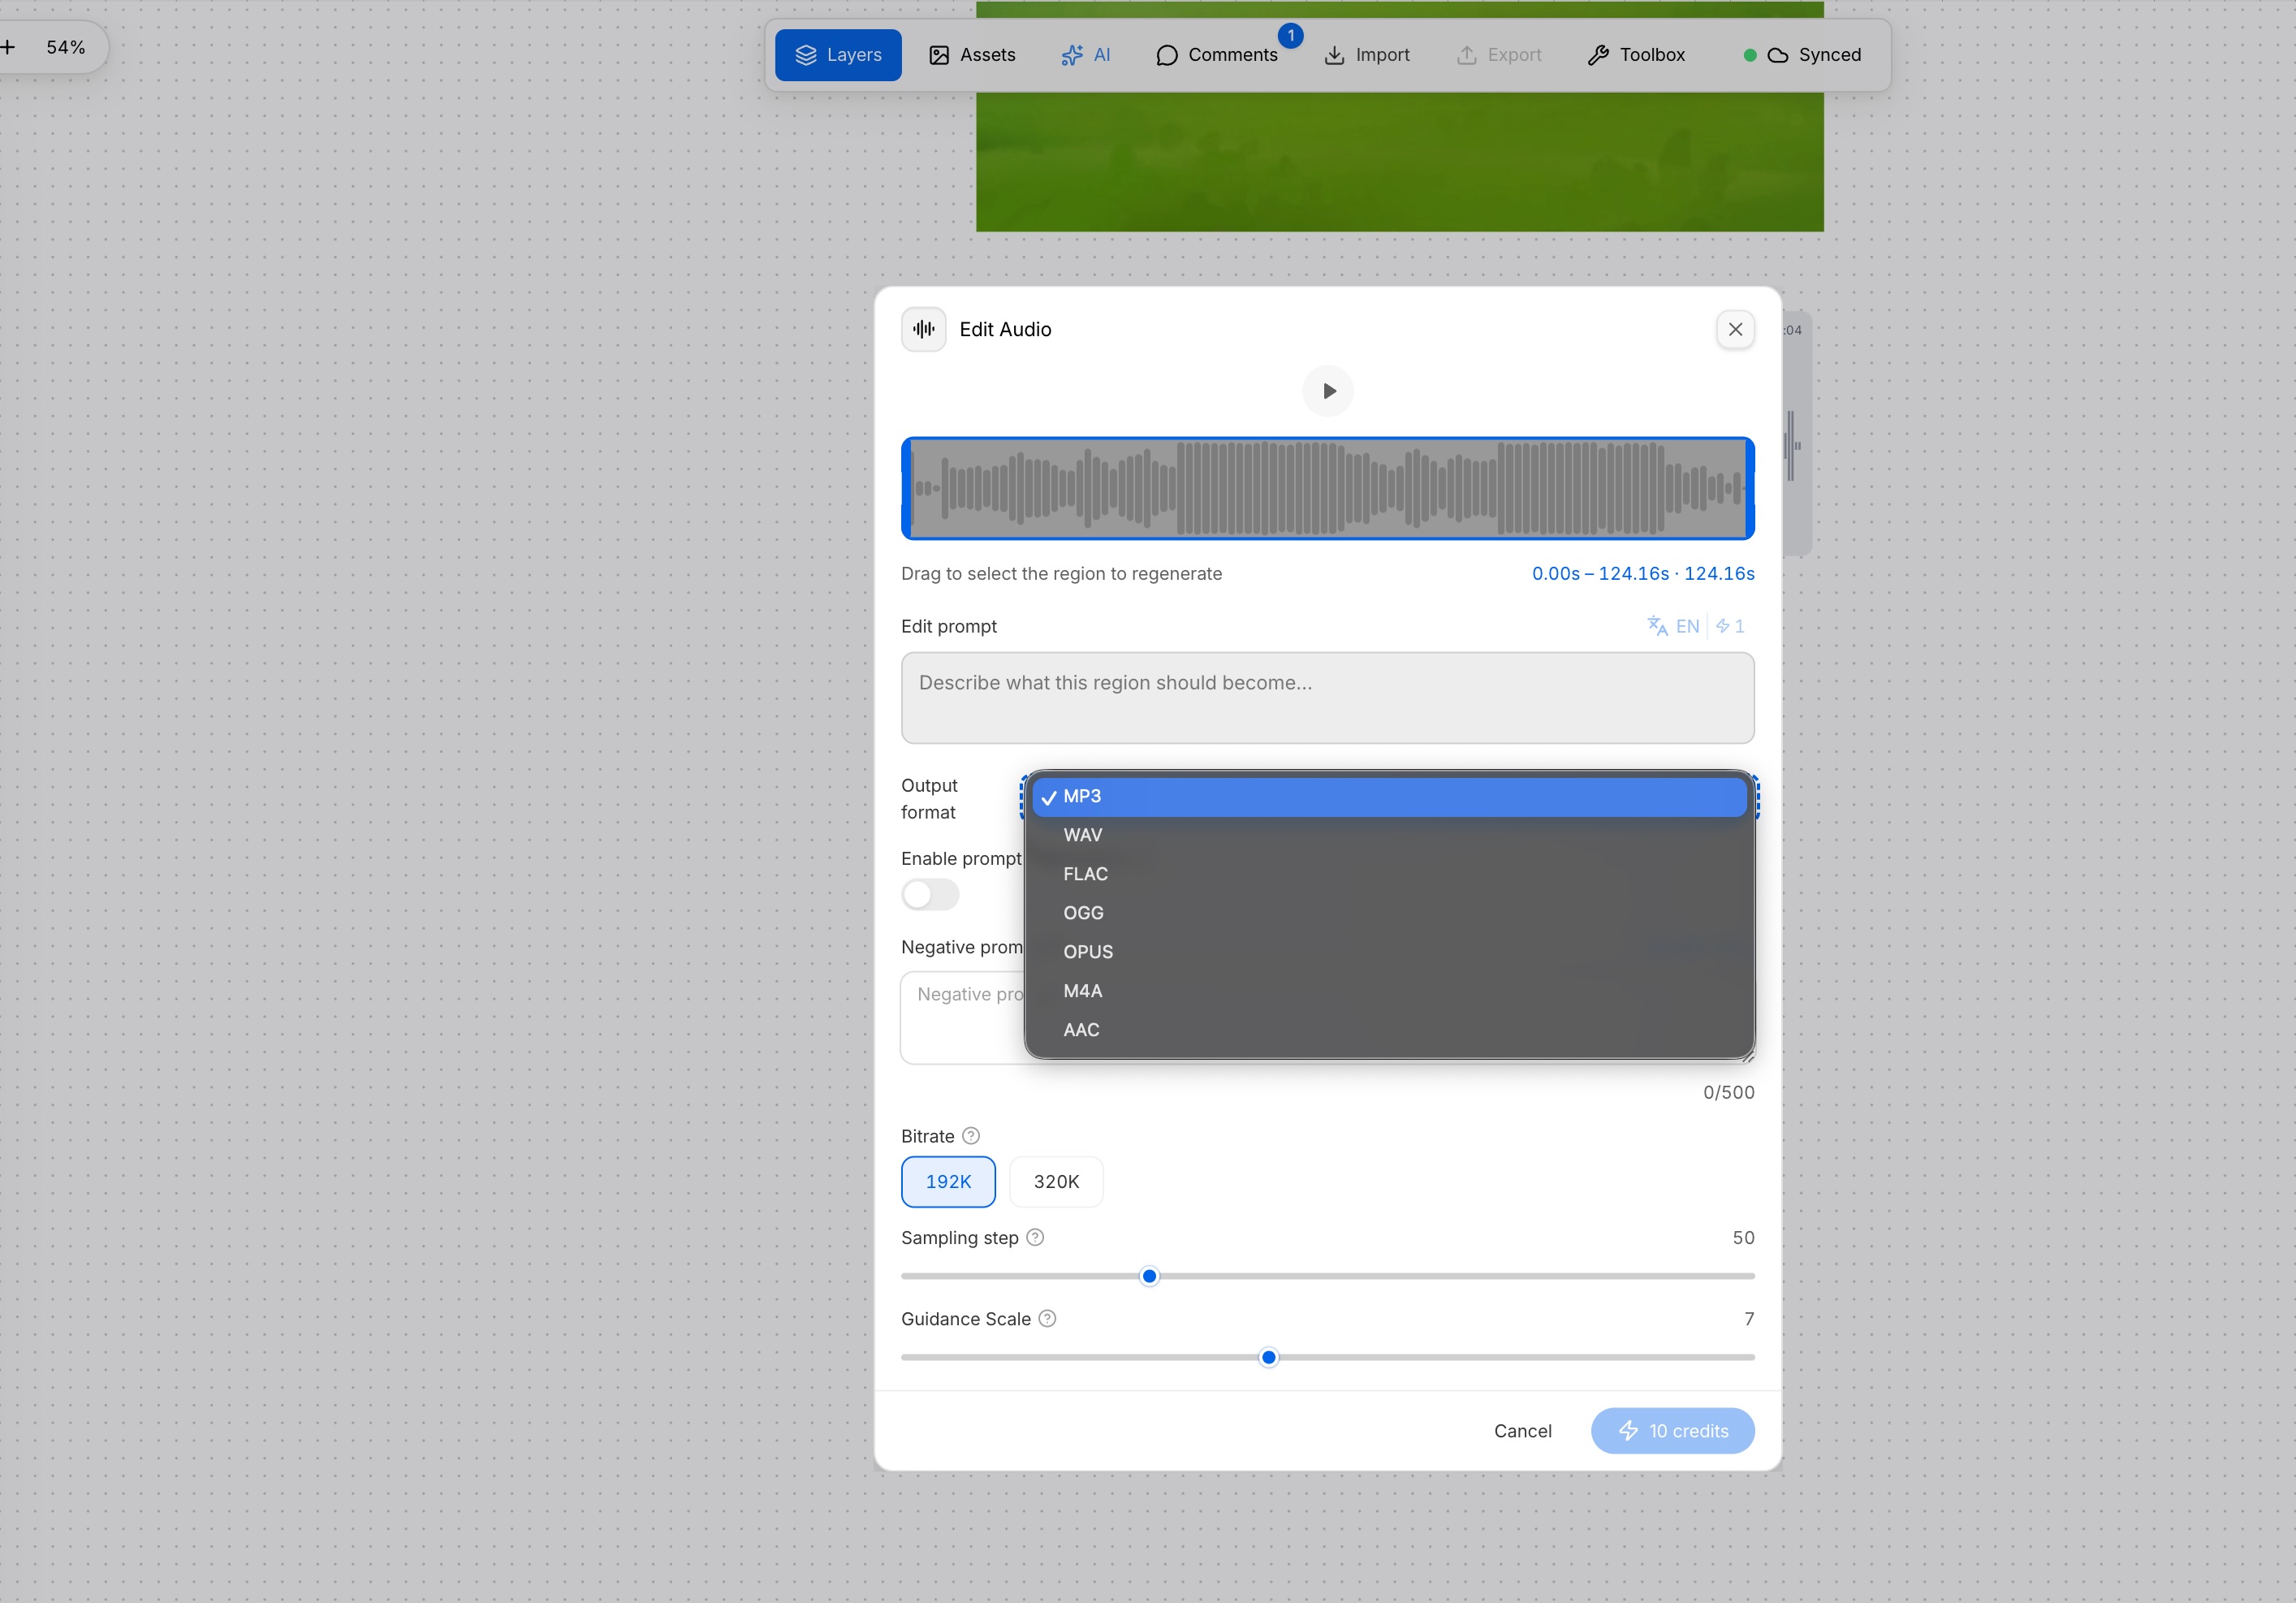This screenshot has width=2296, height=1603.
Task: Click the 10 credits generate button
Action: (1672, 1431)
